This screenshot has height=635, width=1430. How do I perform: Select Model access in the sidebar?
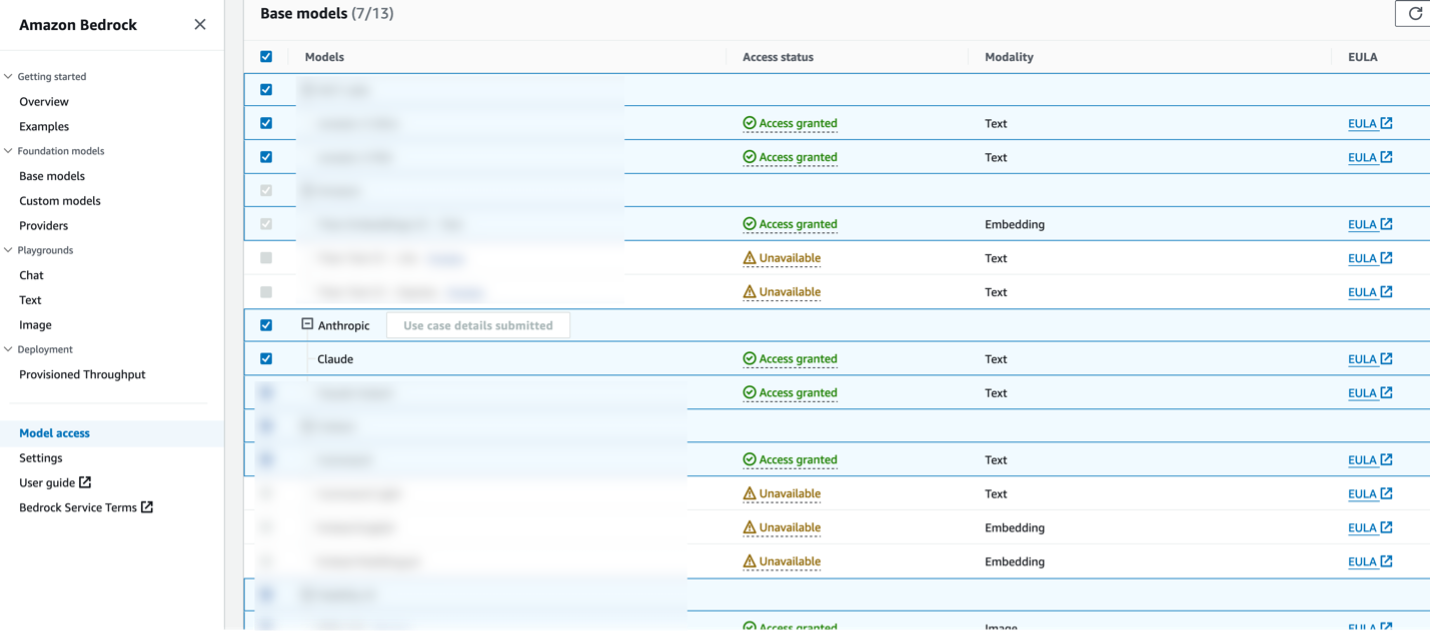click(54, 433)
